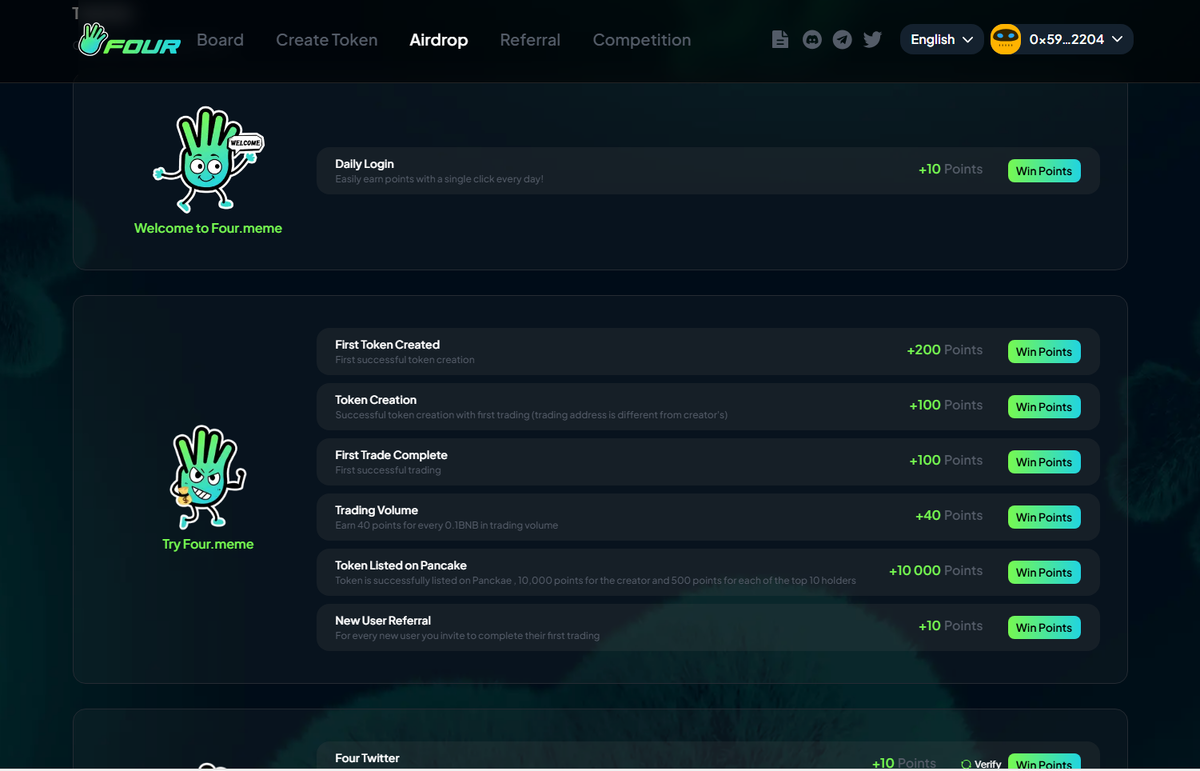The image size is (1200, 771).
Task: Go to the Board tab
Action: click(x=220, y=40)
